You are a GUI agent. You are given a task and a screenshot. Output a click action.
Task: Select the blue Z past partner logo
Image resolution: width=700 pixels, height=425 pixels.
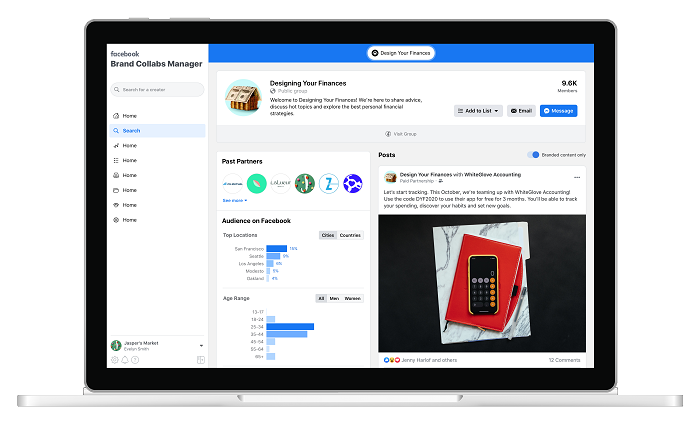[x=329, y=183]
